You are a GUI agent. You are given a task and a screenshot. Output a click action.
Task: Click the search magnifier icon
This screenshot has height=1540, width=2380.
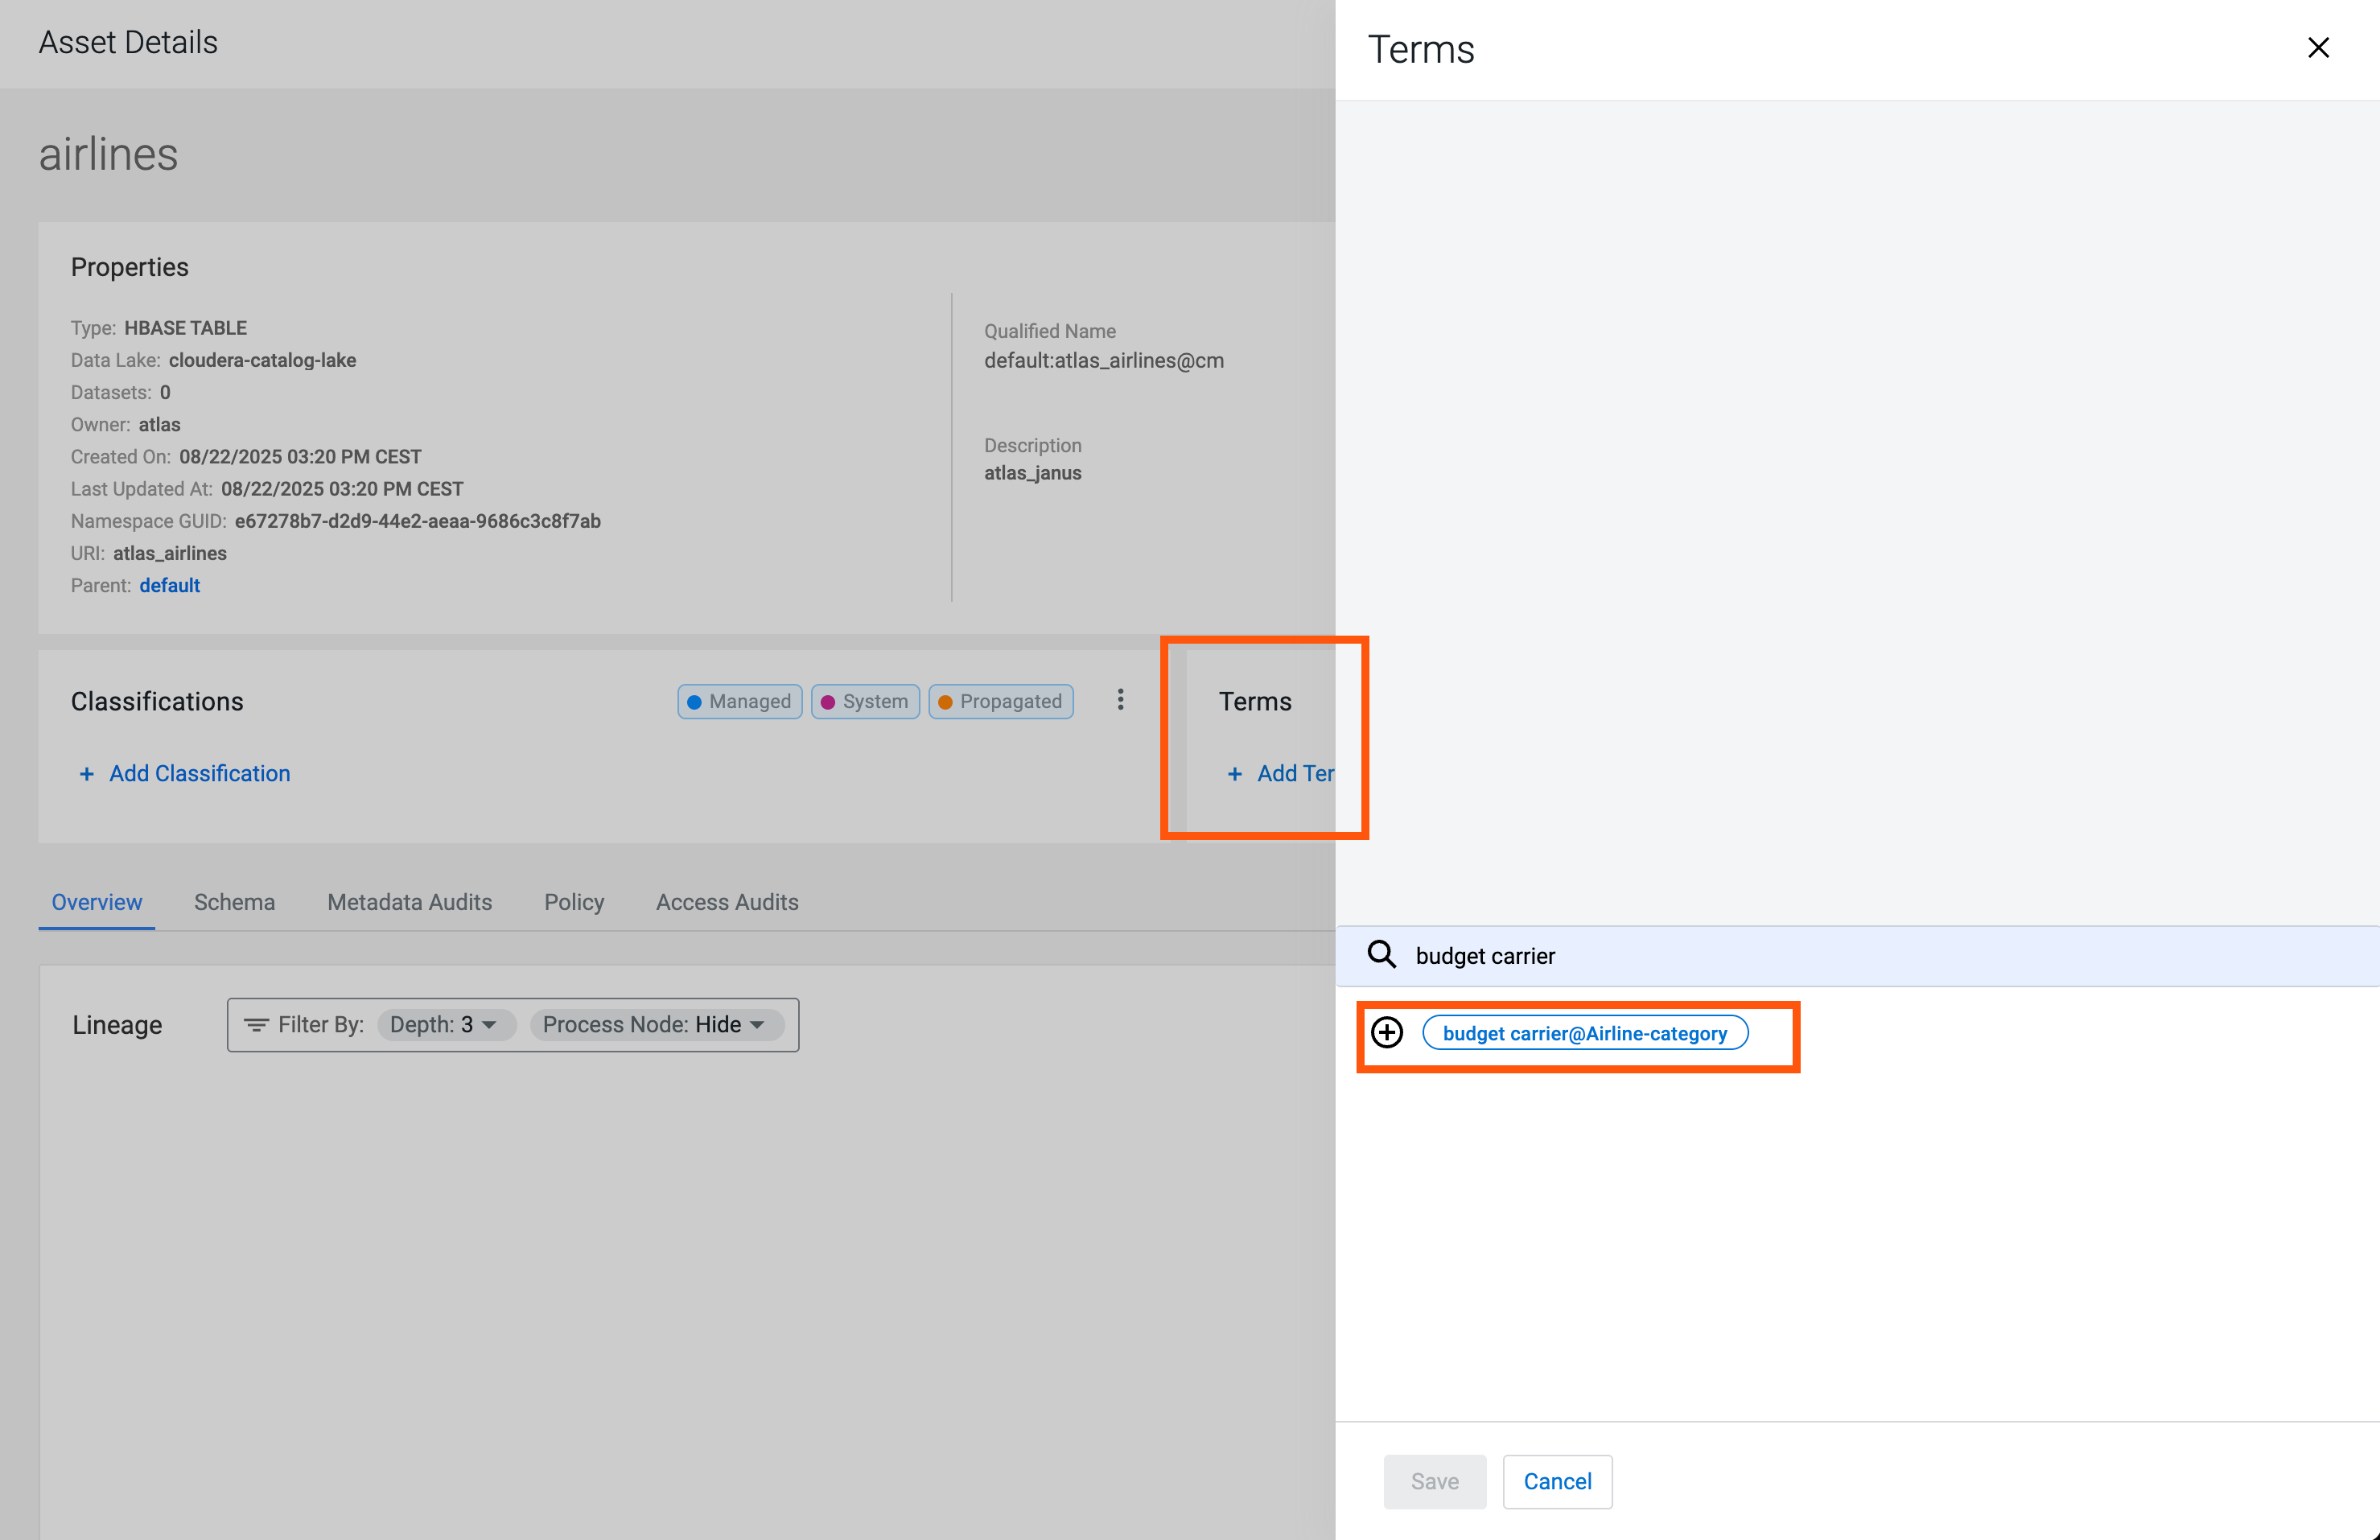[x=1381, y=955]
